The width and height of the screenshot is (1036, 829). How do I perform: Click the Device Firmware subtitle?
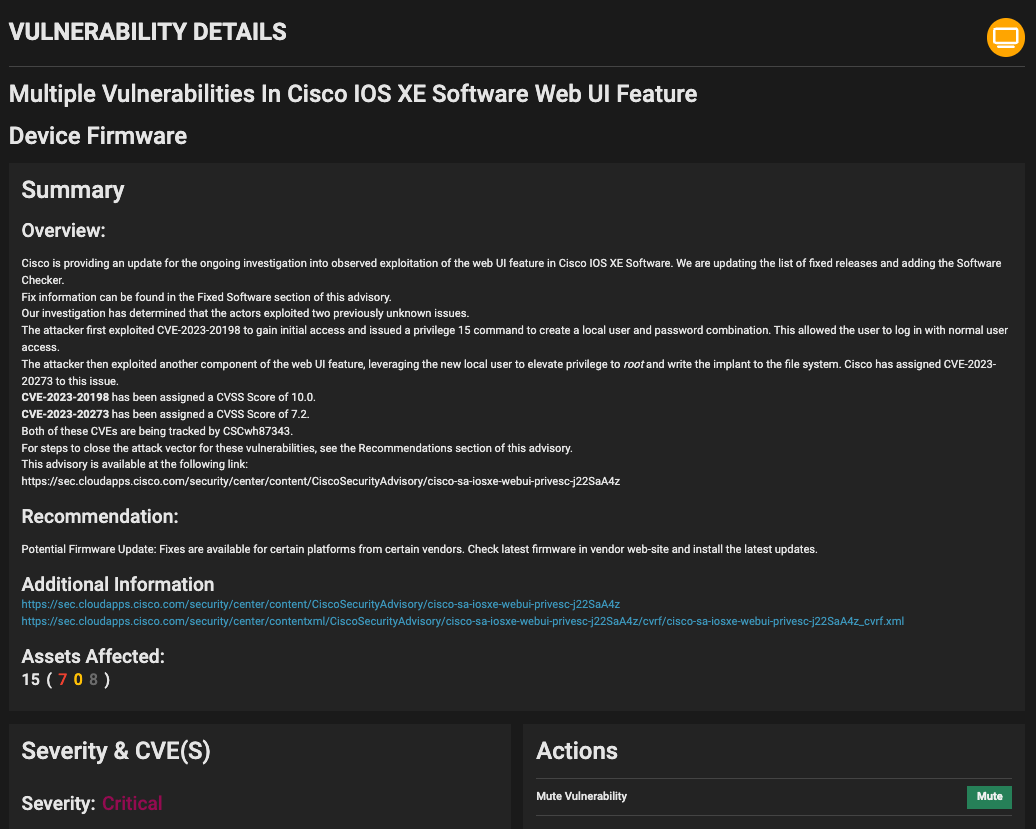98,136
